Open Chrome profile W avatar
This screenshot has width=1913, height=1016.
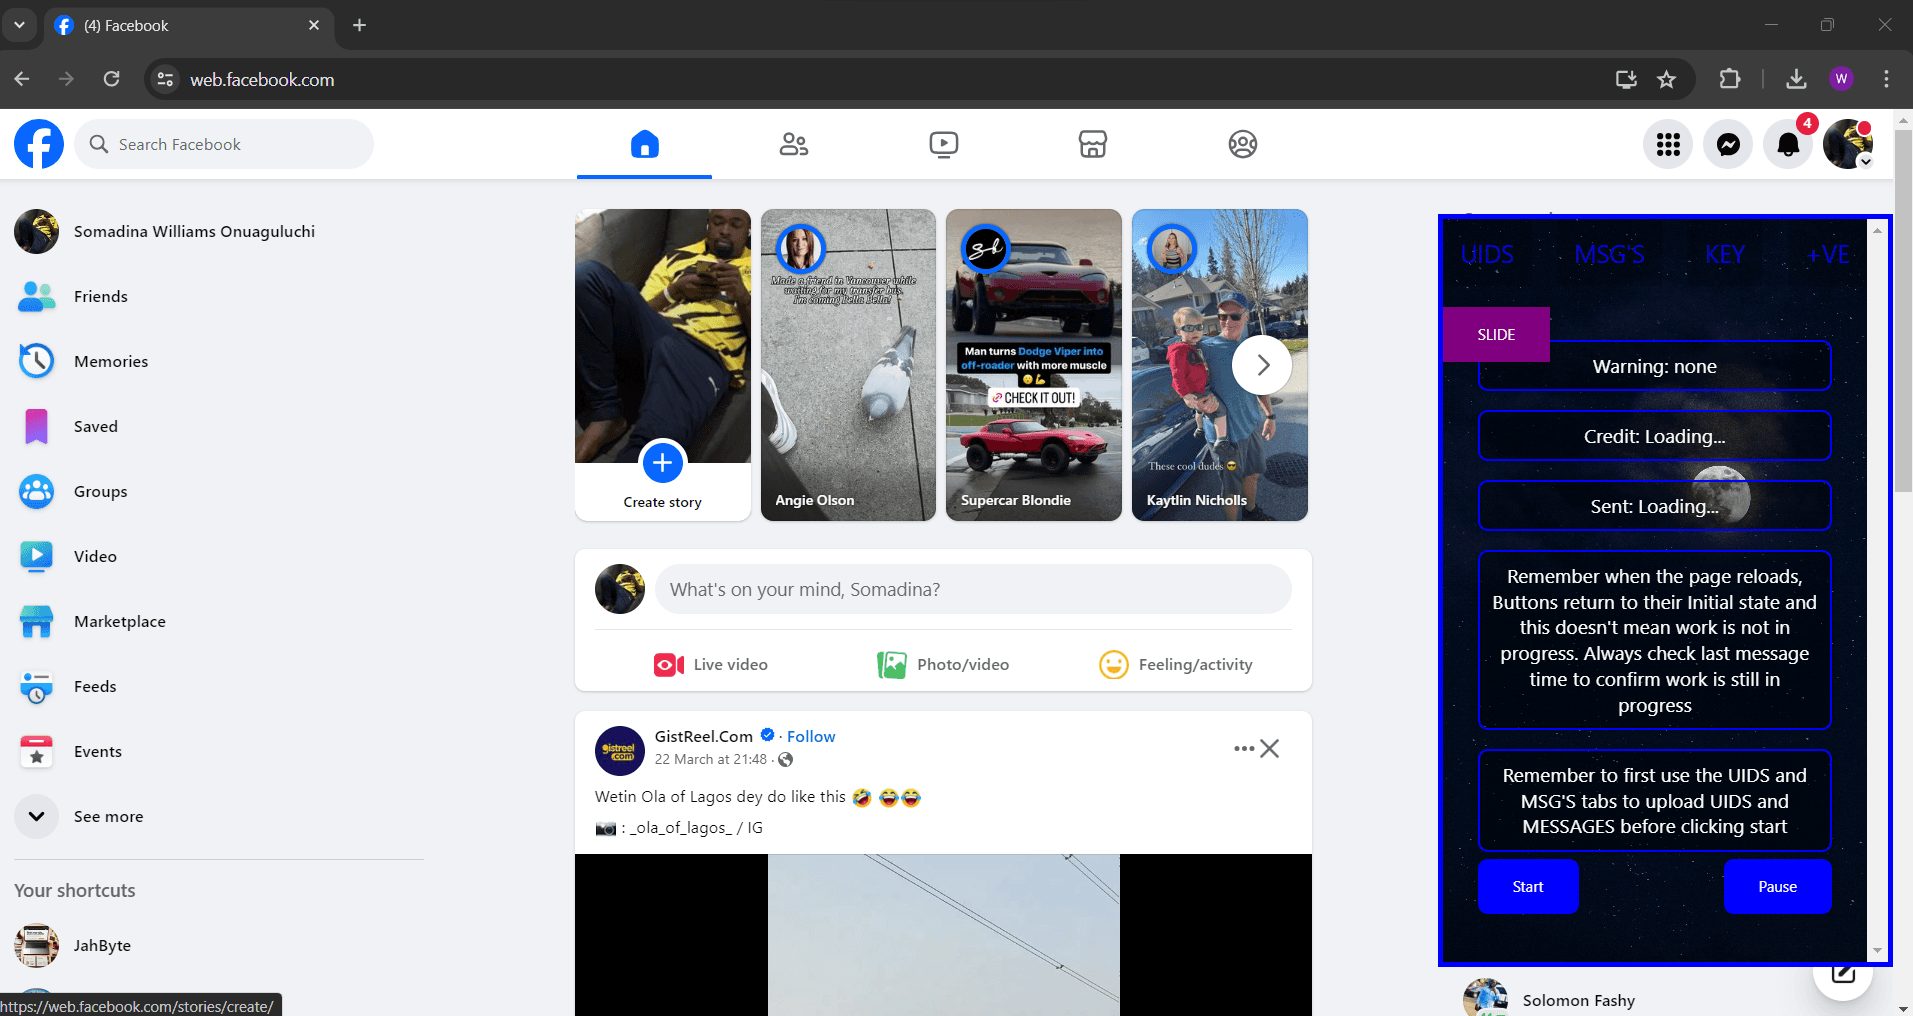[x=1842, y=79]
